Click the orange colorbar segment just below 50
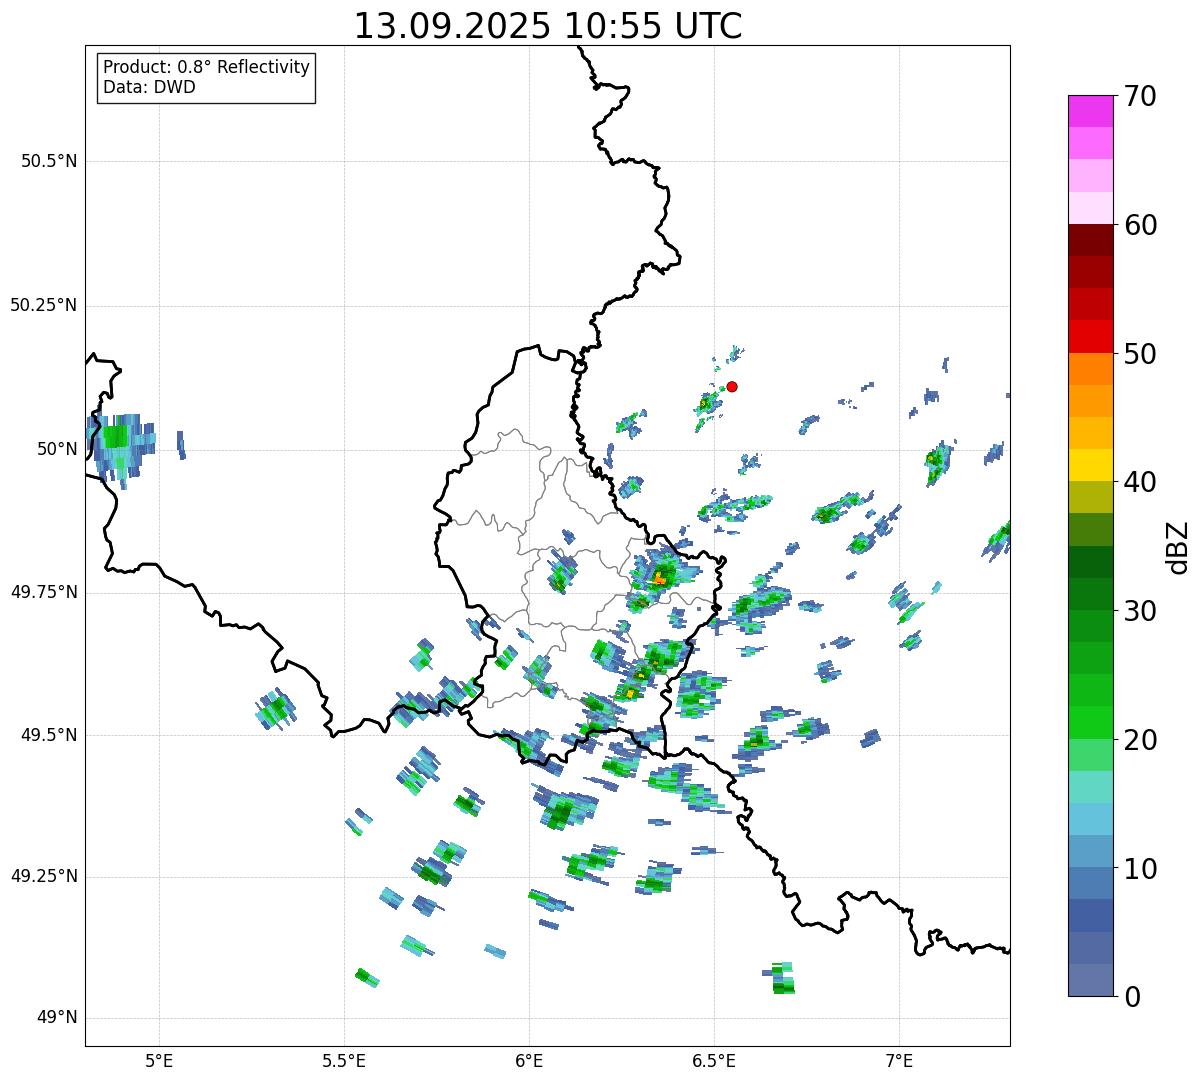The height and width of the screenshot is (1081, 1202). point(1090,369)
